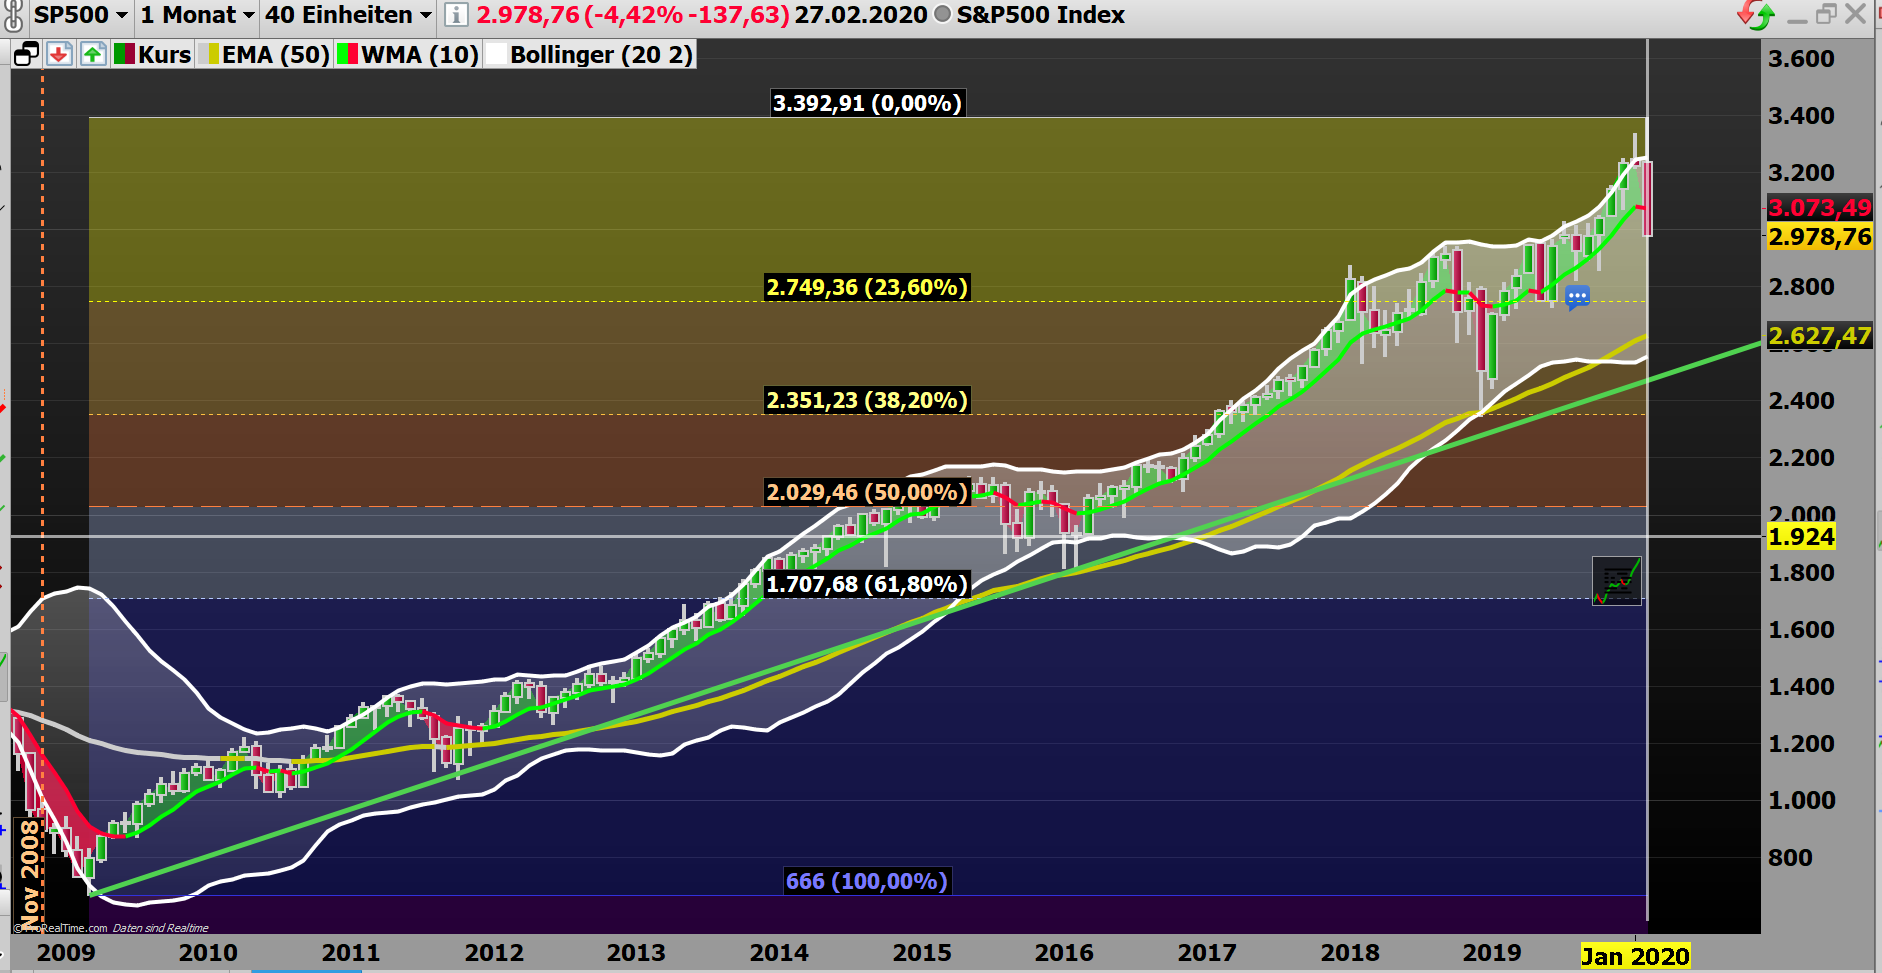Viewport: 1882px width, 973px height.
Task: Click the 27.02.2020 date in header
Action: click(x=861, y=15)
